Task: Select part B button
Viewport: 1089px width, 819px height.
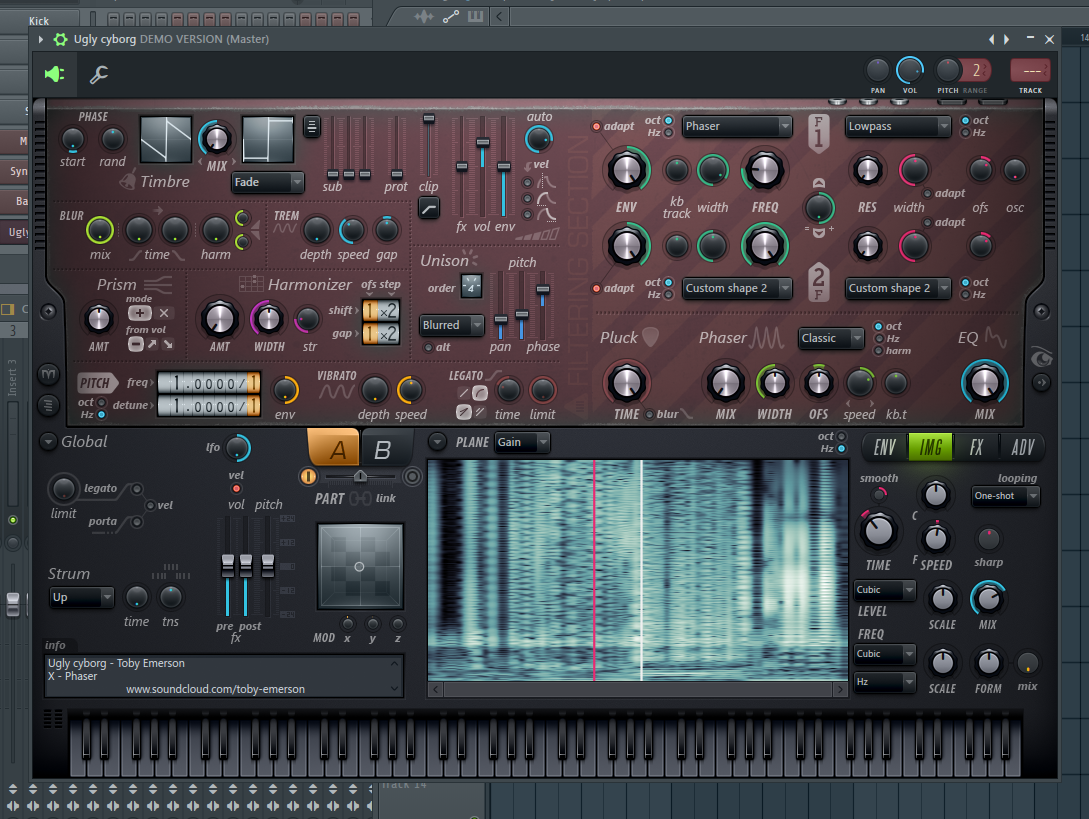Action: pyautogui.click(x=382, y=449)
